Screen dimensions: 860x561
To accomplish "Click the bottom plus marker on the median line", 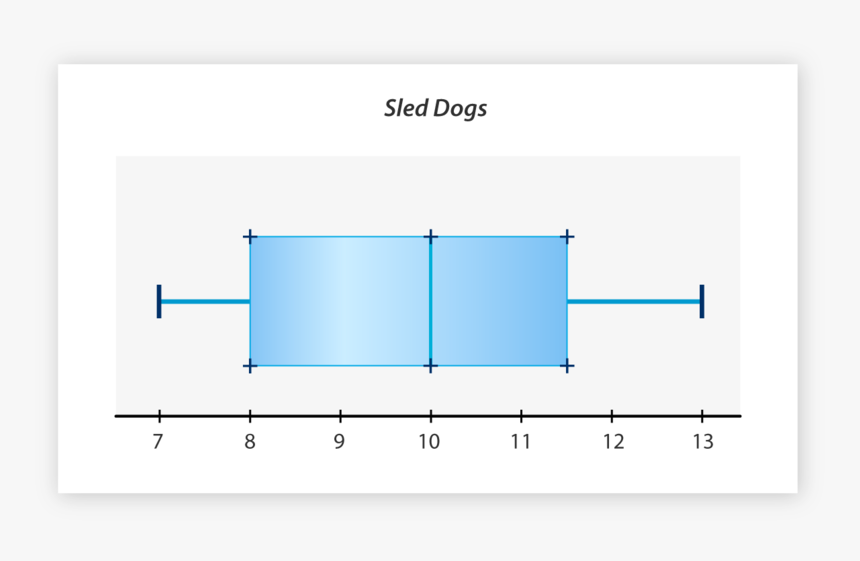I will click(x=430, y=366).
